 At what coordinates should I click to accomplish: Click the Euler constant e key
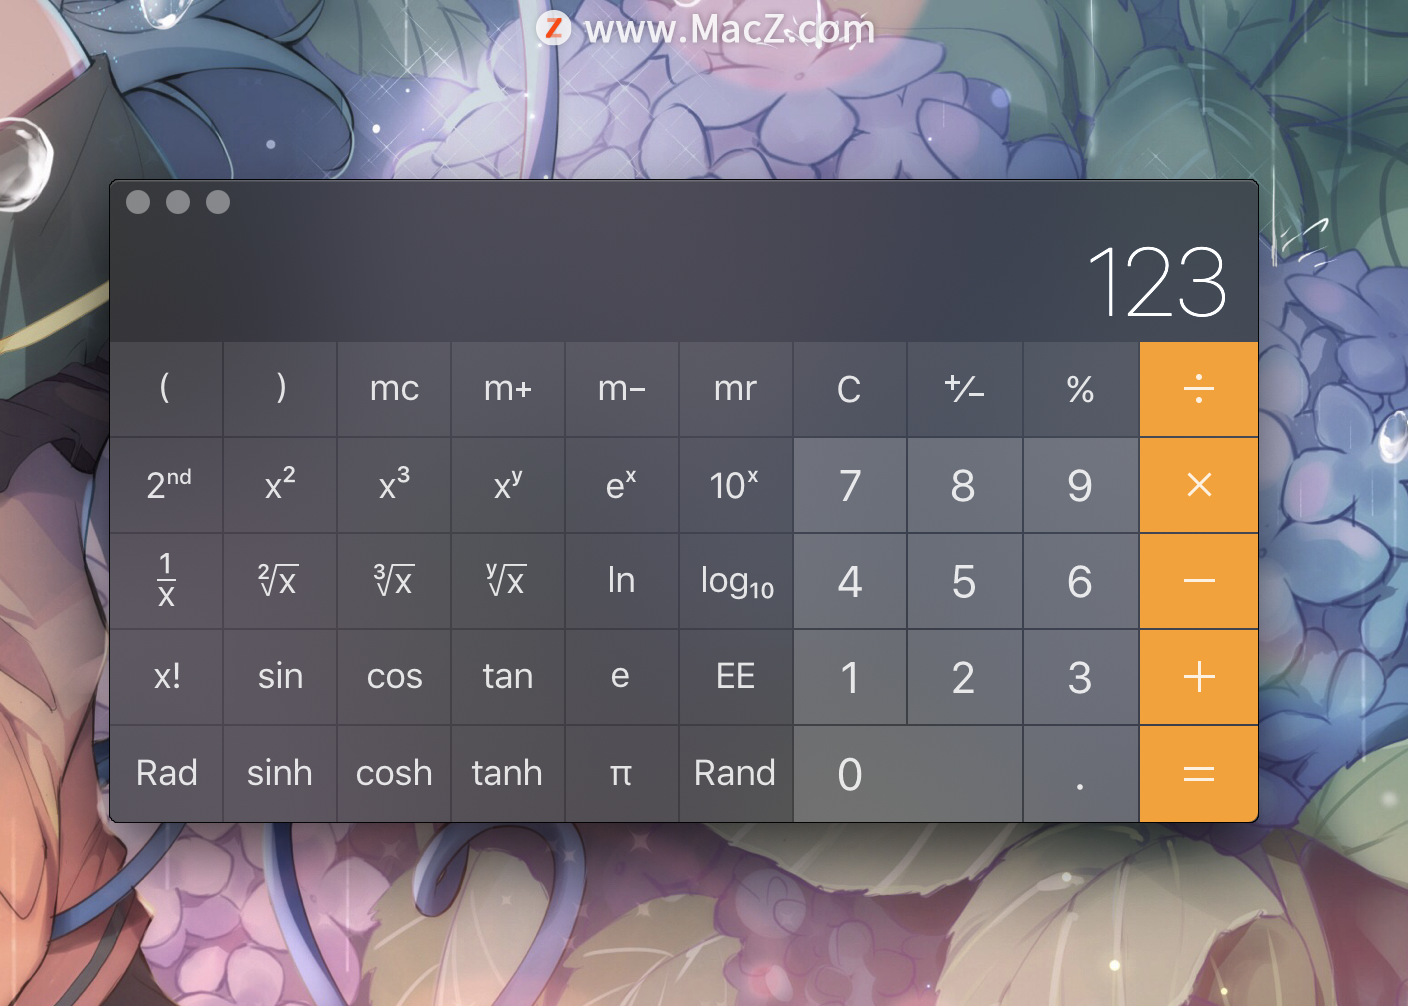pyautogui.click(x=622, y=677)
